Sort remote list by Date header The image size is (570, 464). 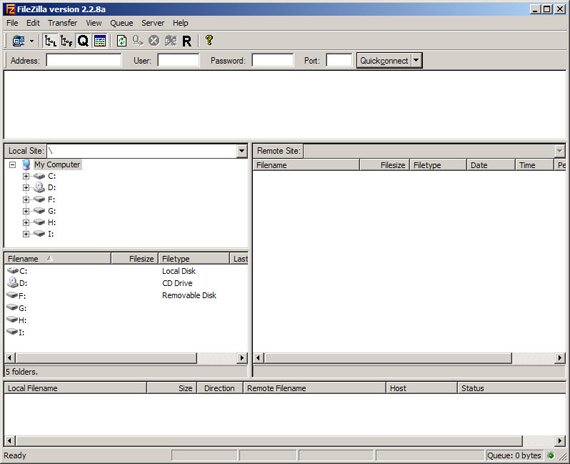point(490,165)
